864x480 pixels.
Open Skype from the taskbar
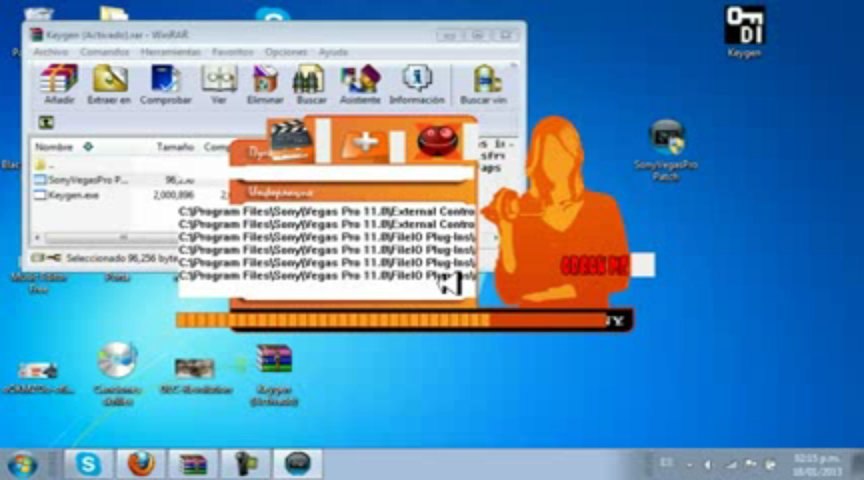(x=88, y=464)
